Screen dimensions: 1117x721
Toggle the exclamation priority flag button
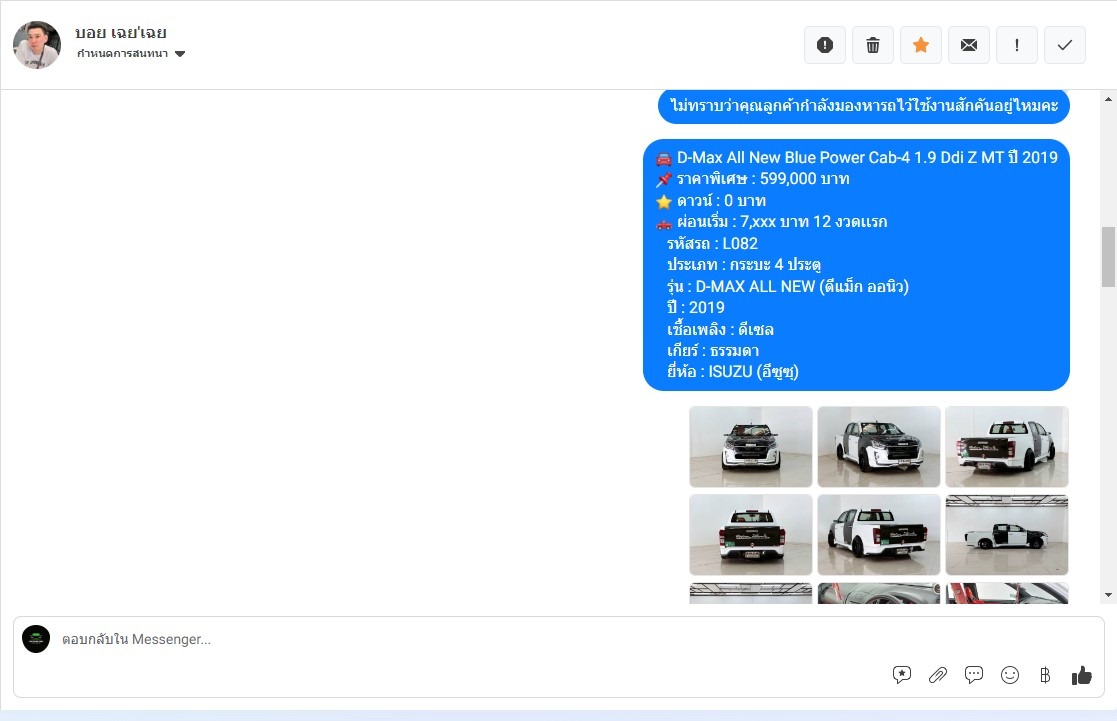coord(1017,45)
